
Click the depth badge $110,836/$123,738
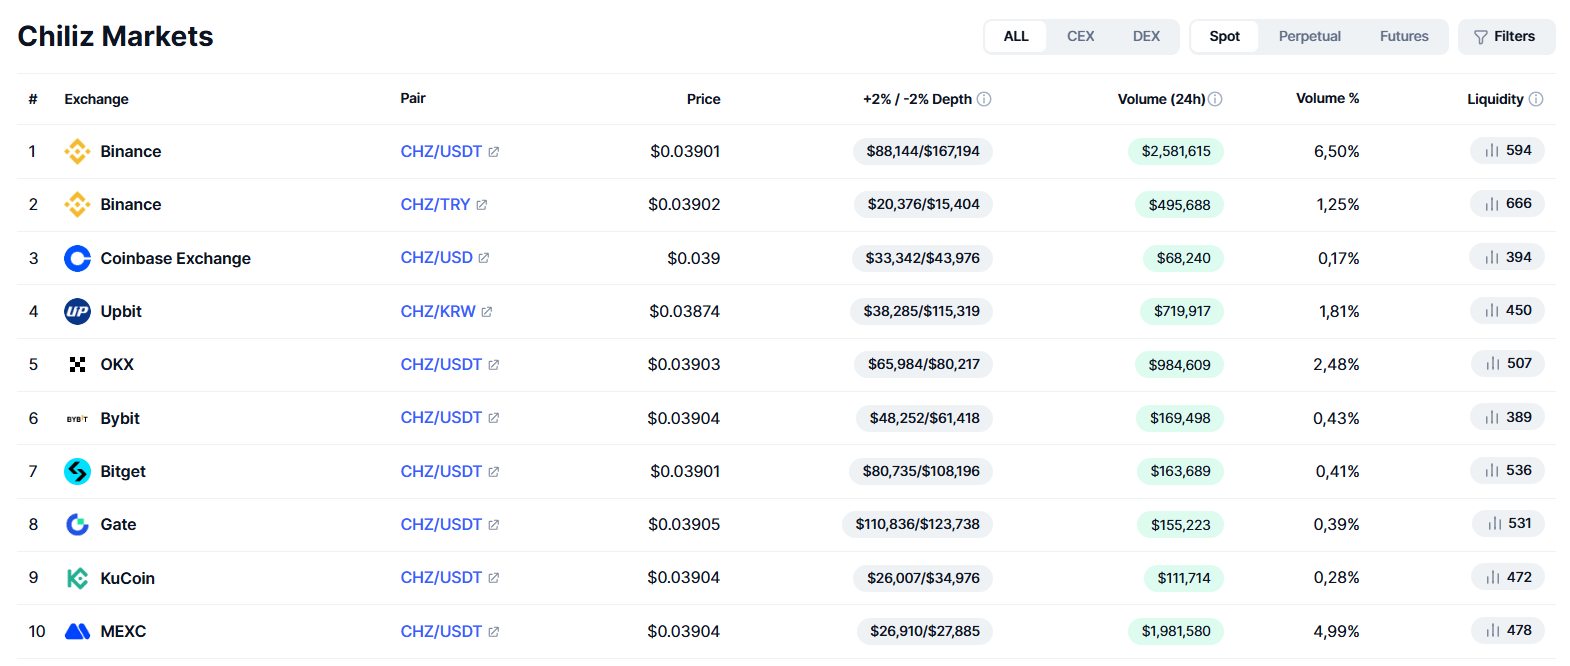coord(917,524)
